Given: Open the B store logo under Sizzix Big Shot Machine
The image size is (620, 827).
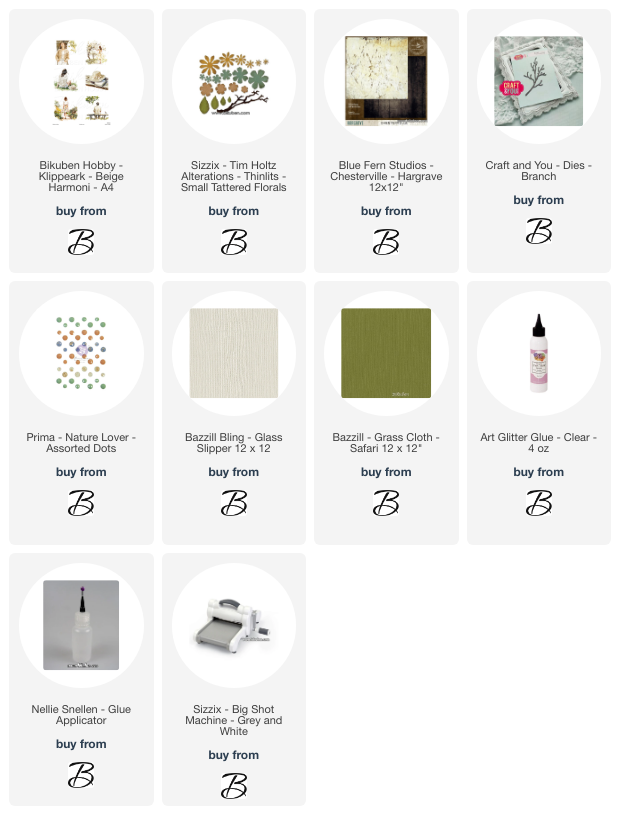Looking at the screenshot, I should (x=234, y=786).
